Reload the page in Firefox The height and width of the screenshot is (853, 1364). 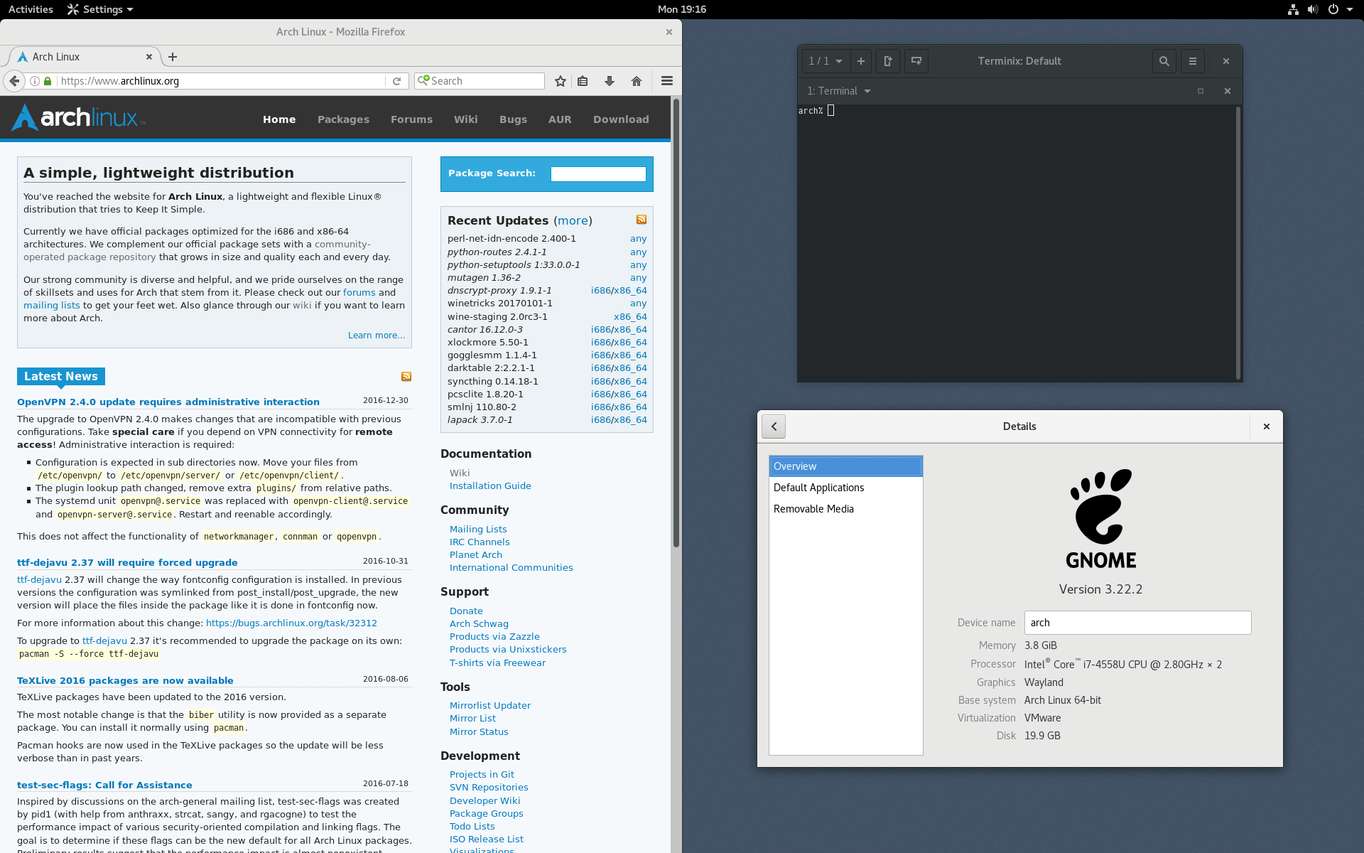397,81
